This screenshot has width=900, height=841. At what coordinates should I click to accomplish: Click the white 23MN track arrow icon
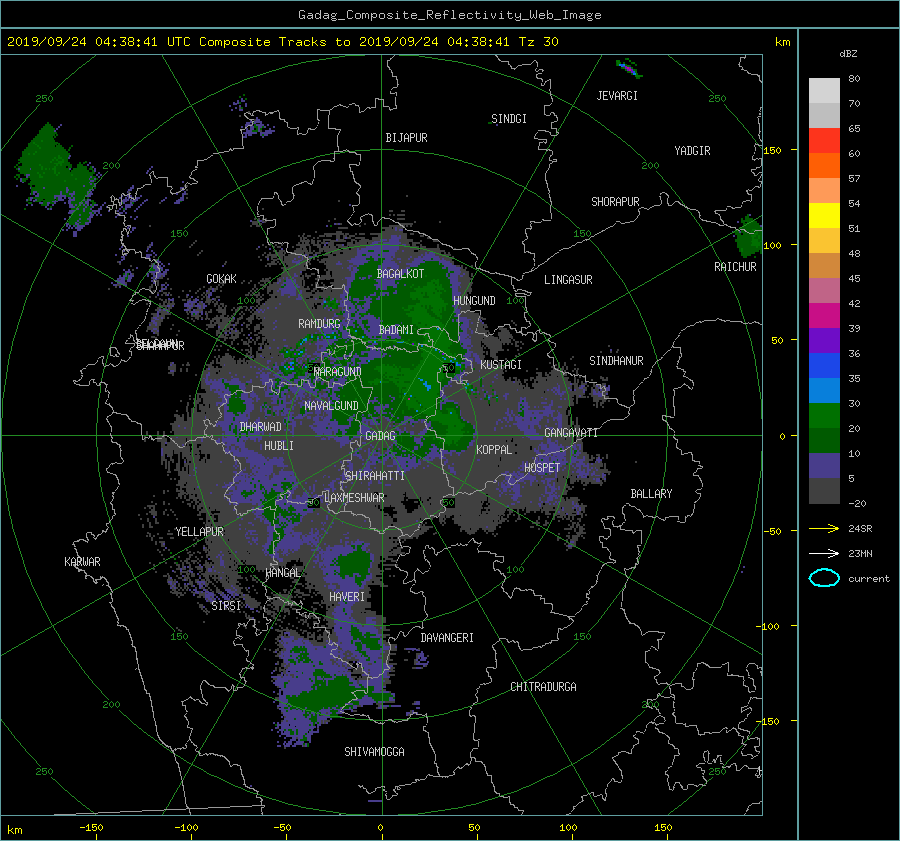[824, 553]
